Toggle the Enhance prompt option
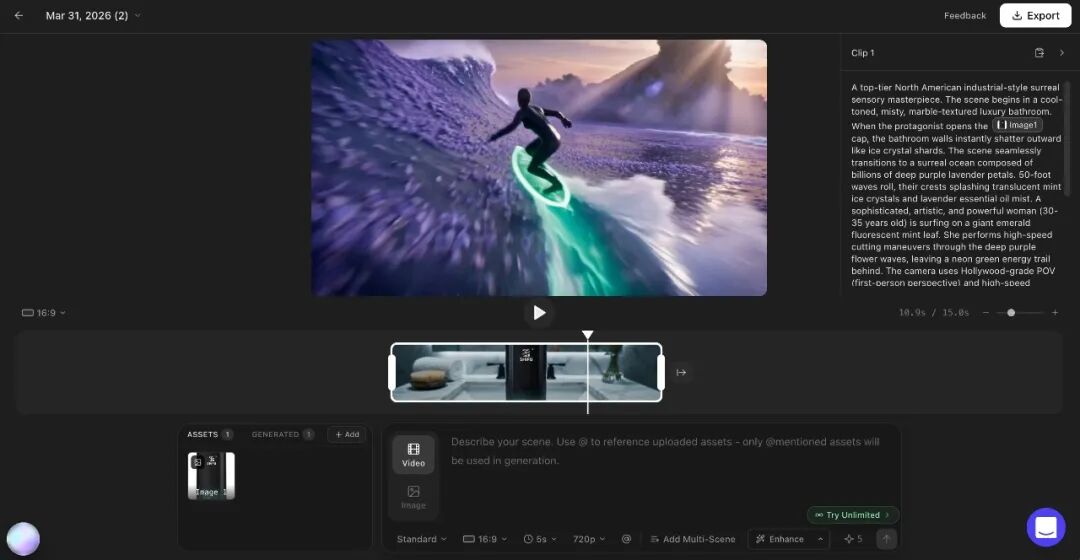This screenshot has height=560, width=1080. (780, 539)
